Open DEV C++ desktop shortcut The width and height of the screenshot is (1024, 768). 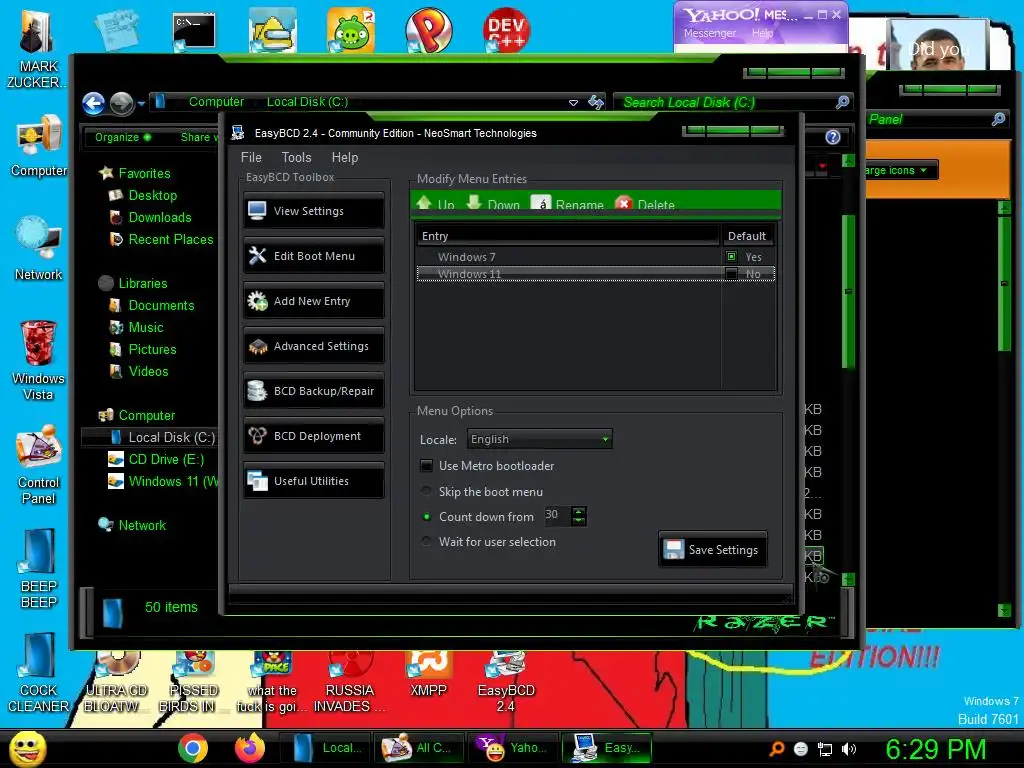[x=506, y=29]
